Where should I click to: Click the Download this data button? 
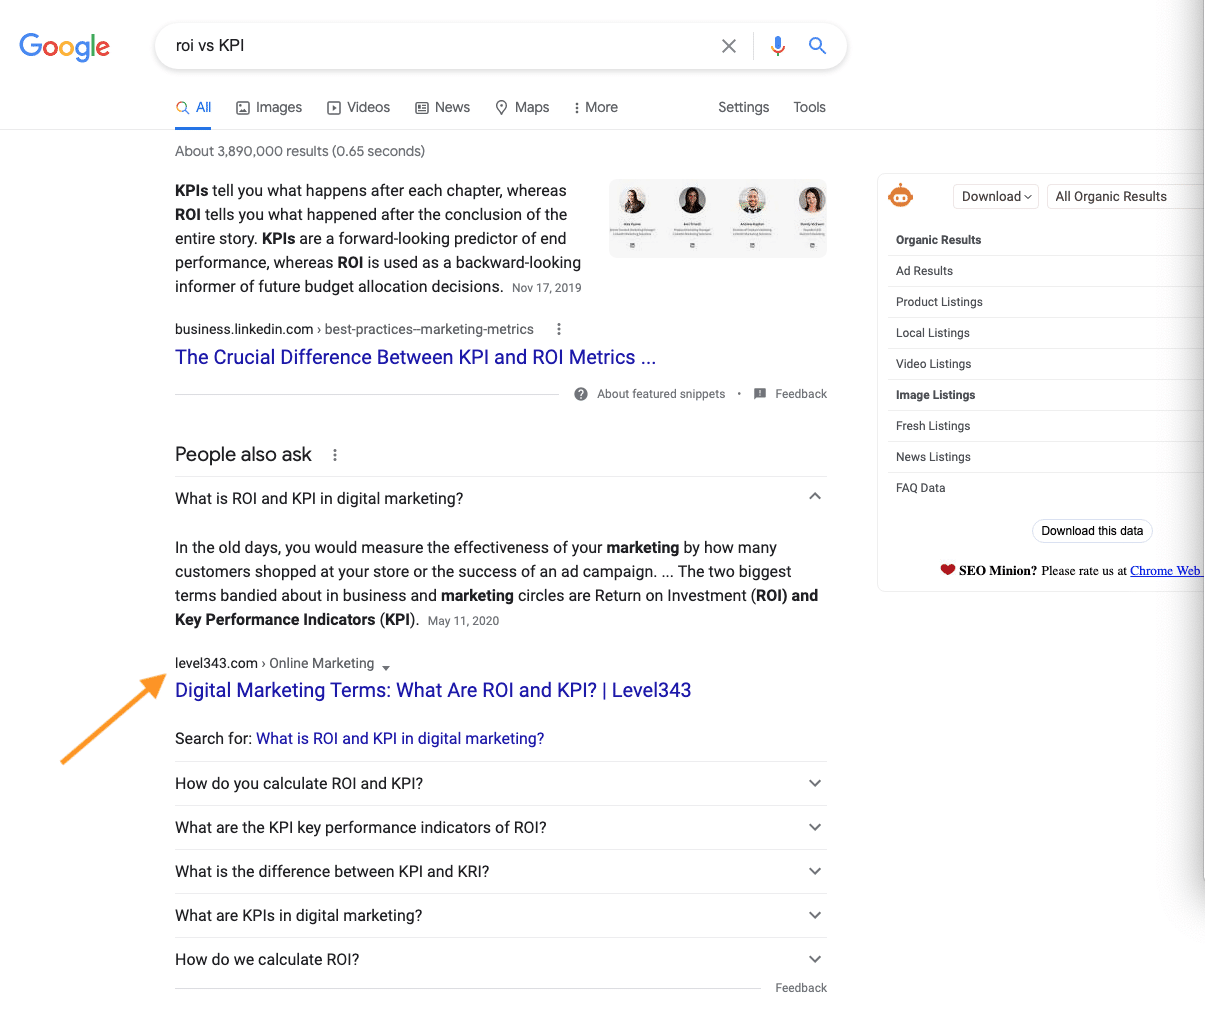tap(1092, 531)
